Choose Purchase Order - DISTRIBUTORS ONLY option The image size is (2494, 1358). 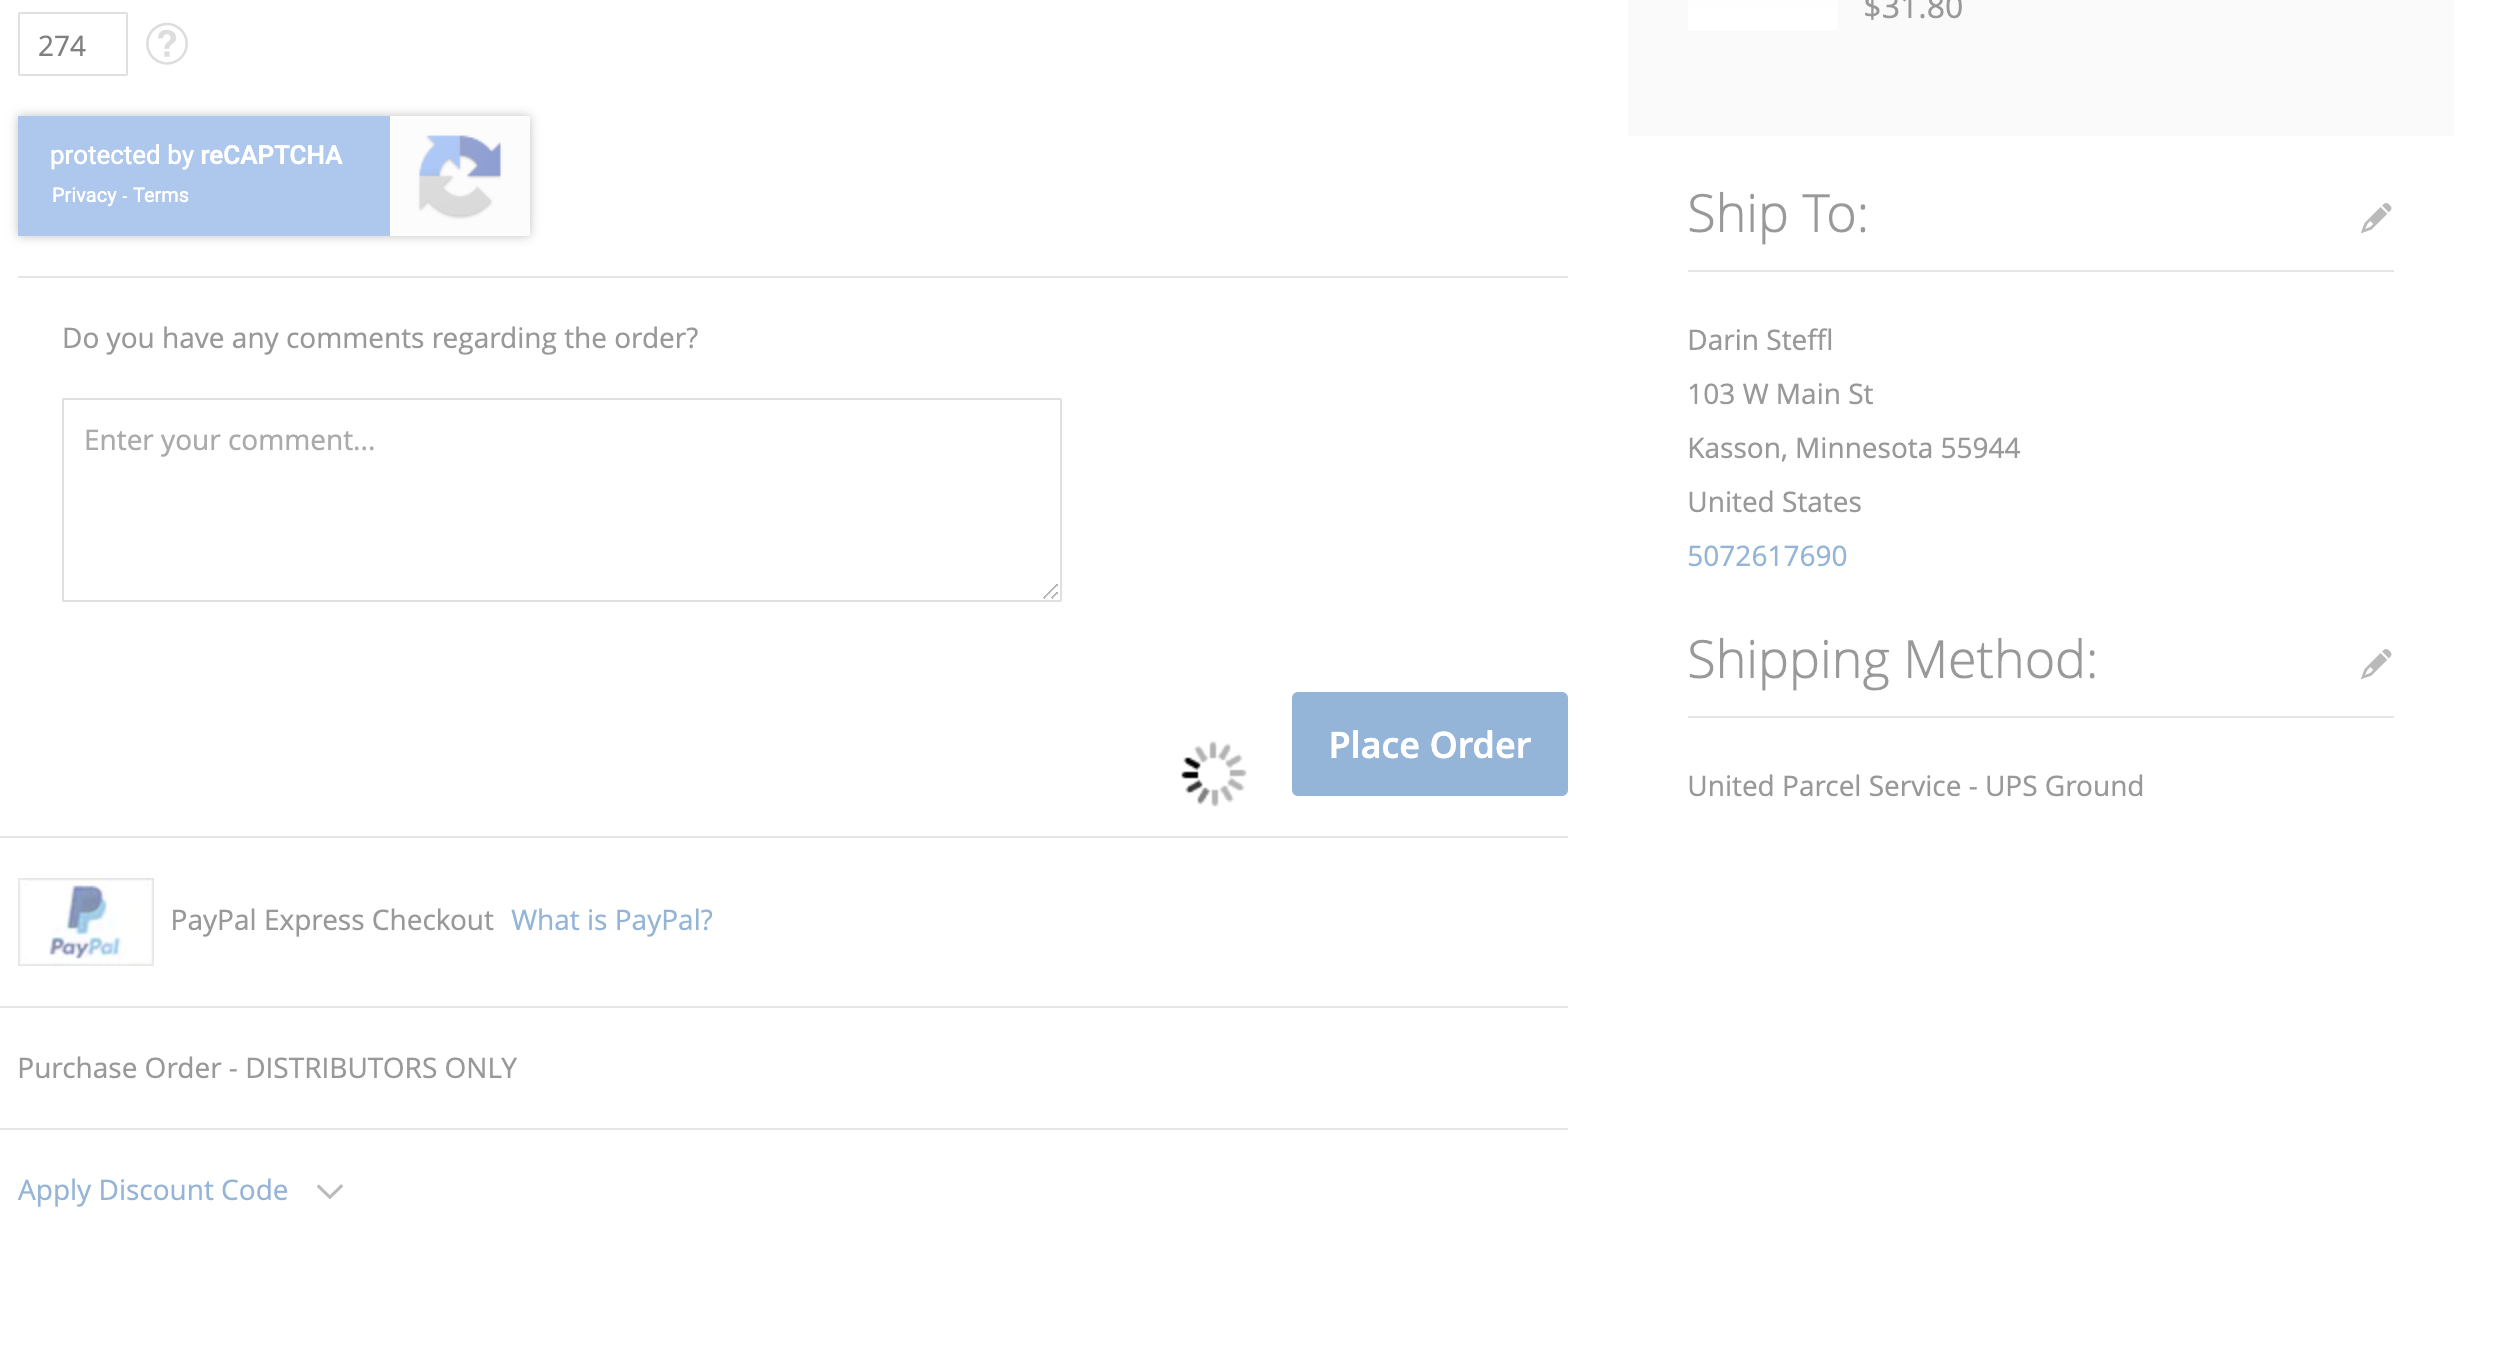coord(267,1068)
